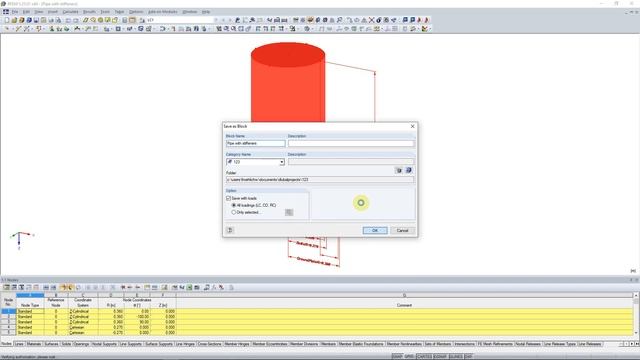Toggle SNAP in the status bar
The height and width of the screenshot is (360, 640).
pos(397,357)
